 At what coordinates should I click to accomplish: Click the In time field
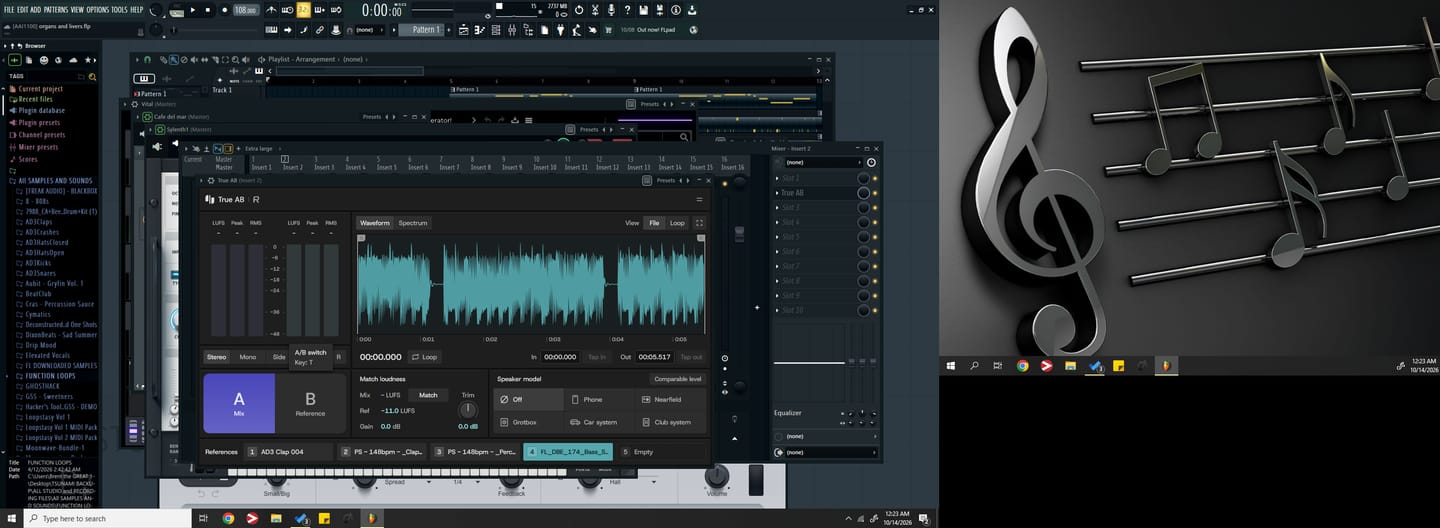(560, 357)
